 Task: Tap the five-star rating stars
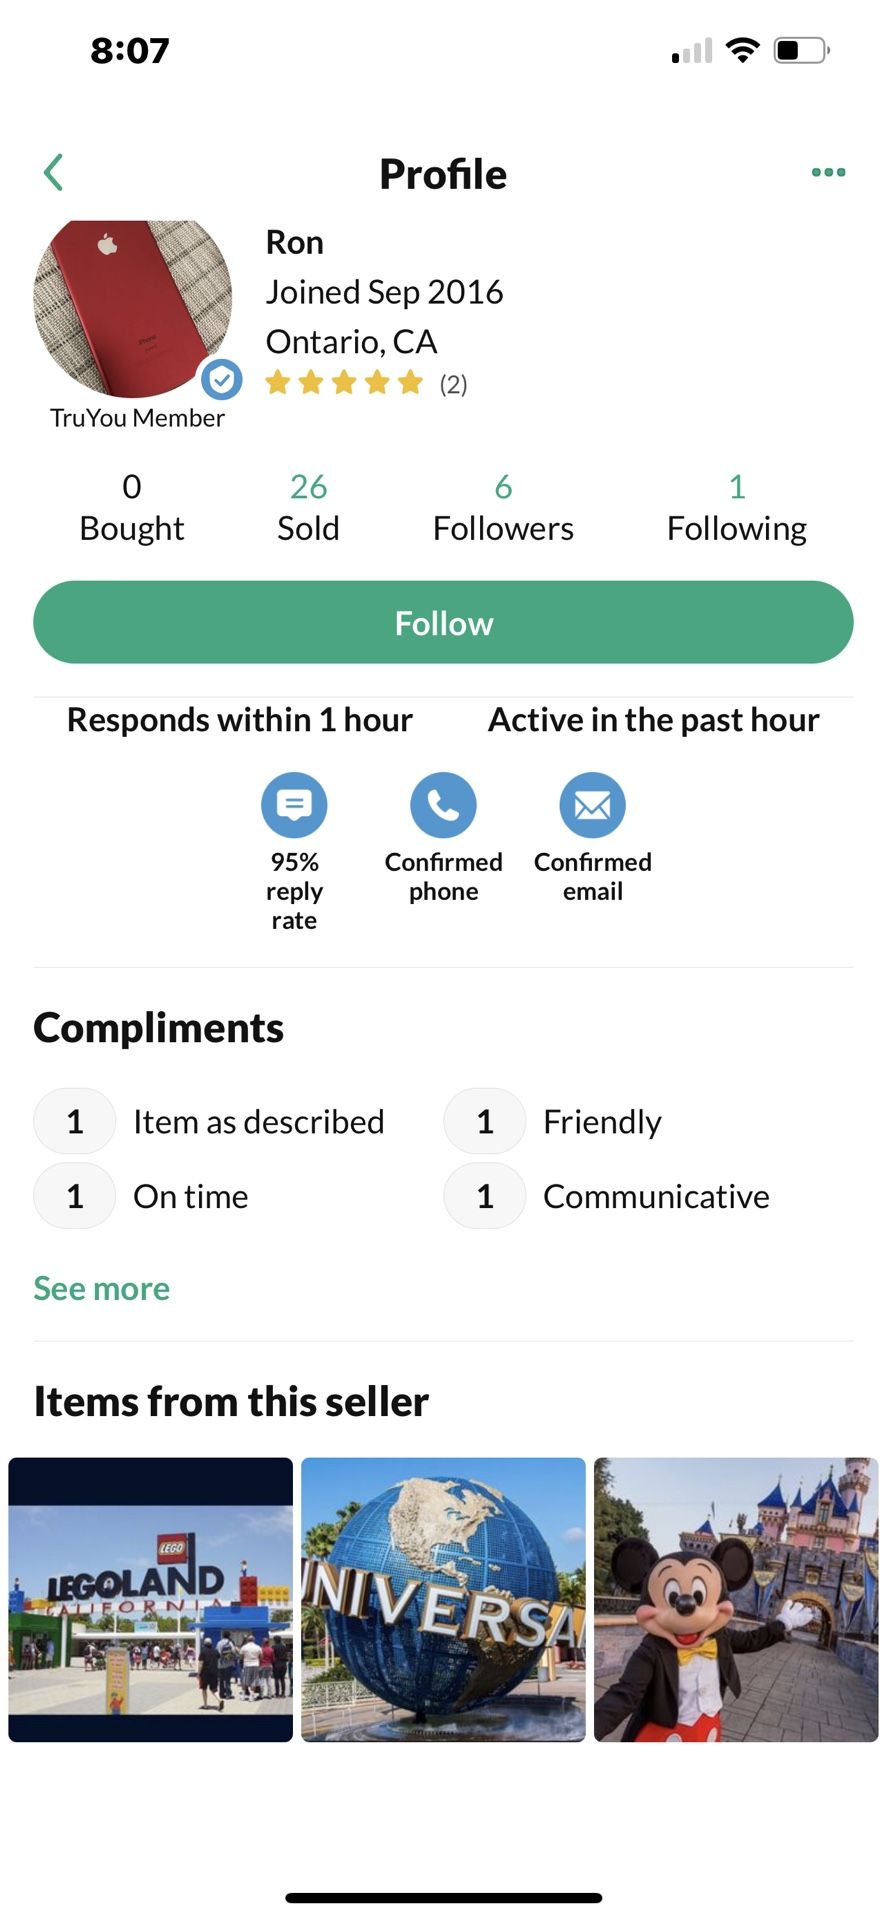[344, 383]
